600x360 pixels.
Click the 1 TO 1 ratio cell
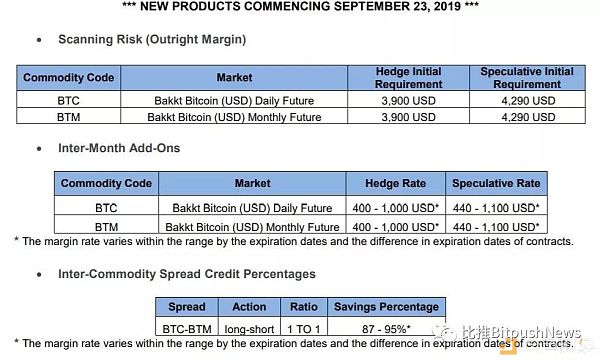(x=304, y=329)
